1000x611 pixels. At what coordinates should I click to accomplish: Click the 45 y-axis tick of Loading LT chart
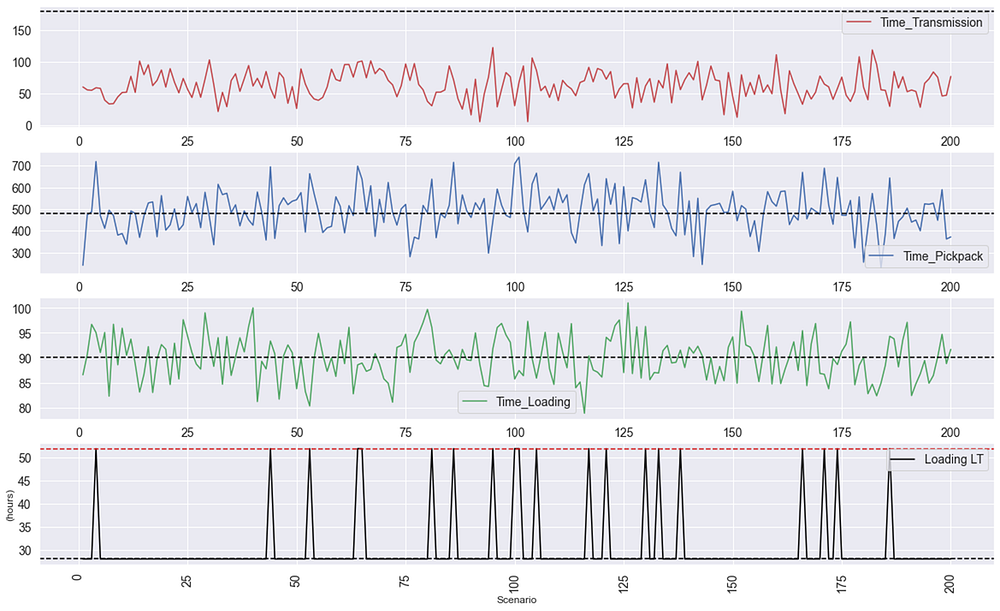coord(25,482)
